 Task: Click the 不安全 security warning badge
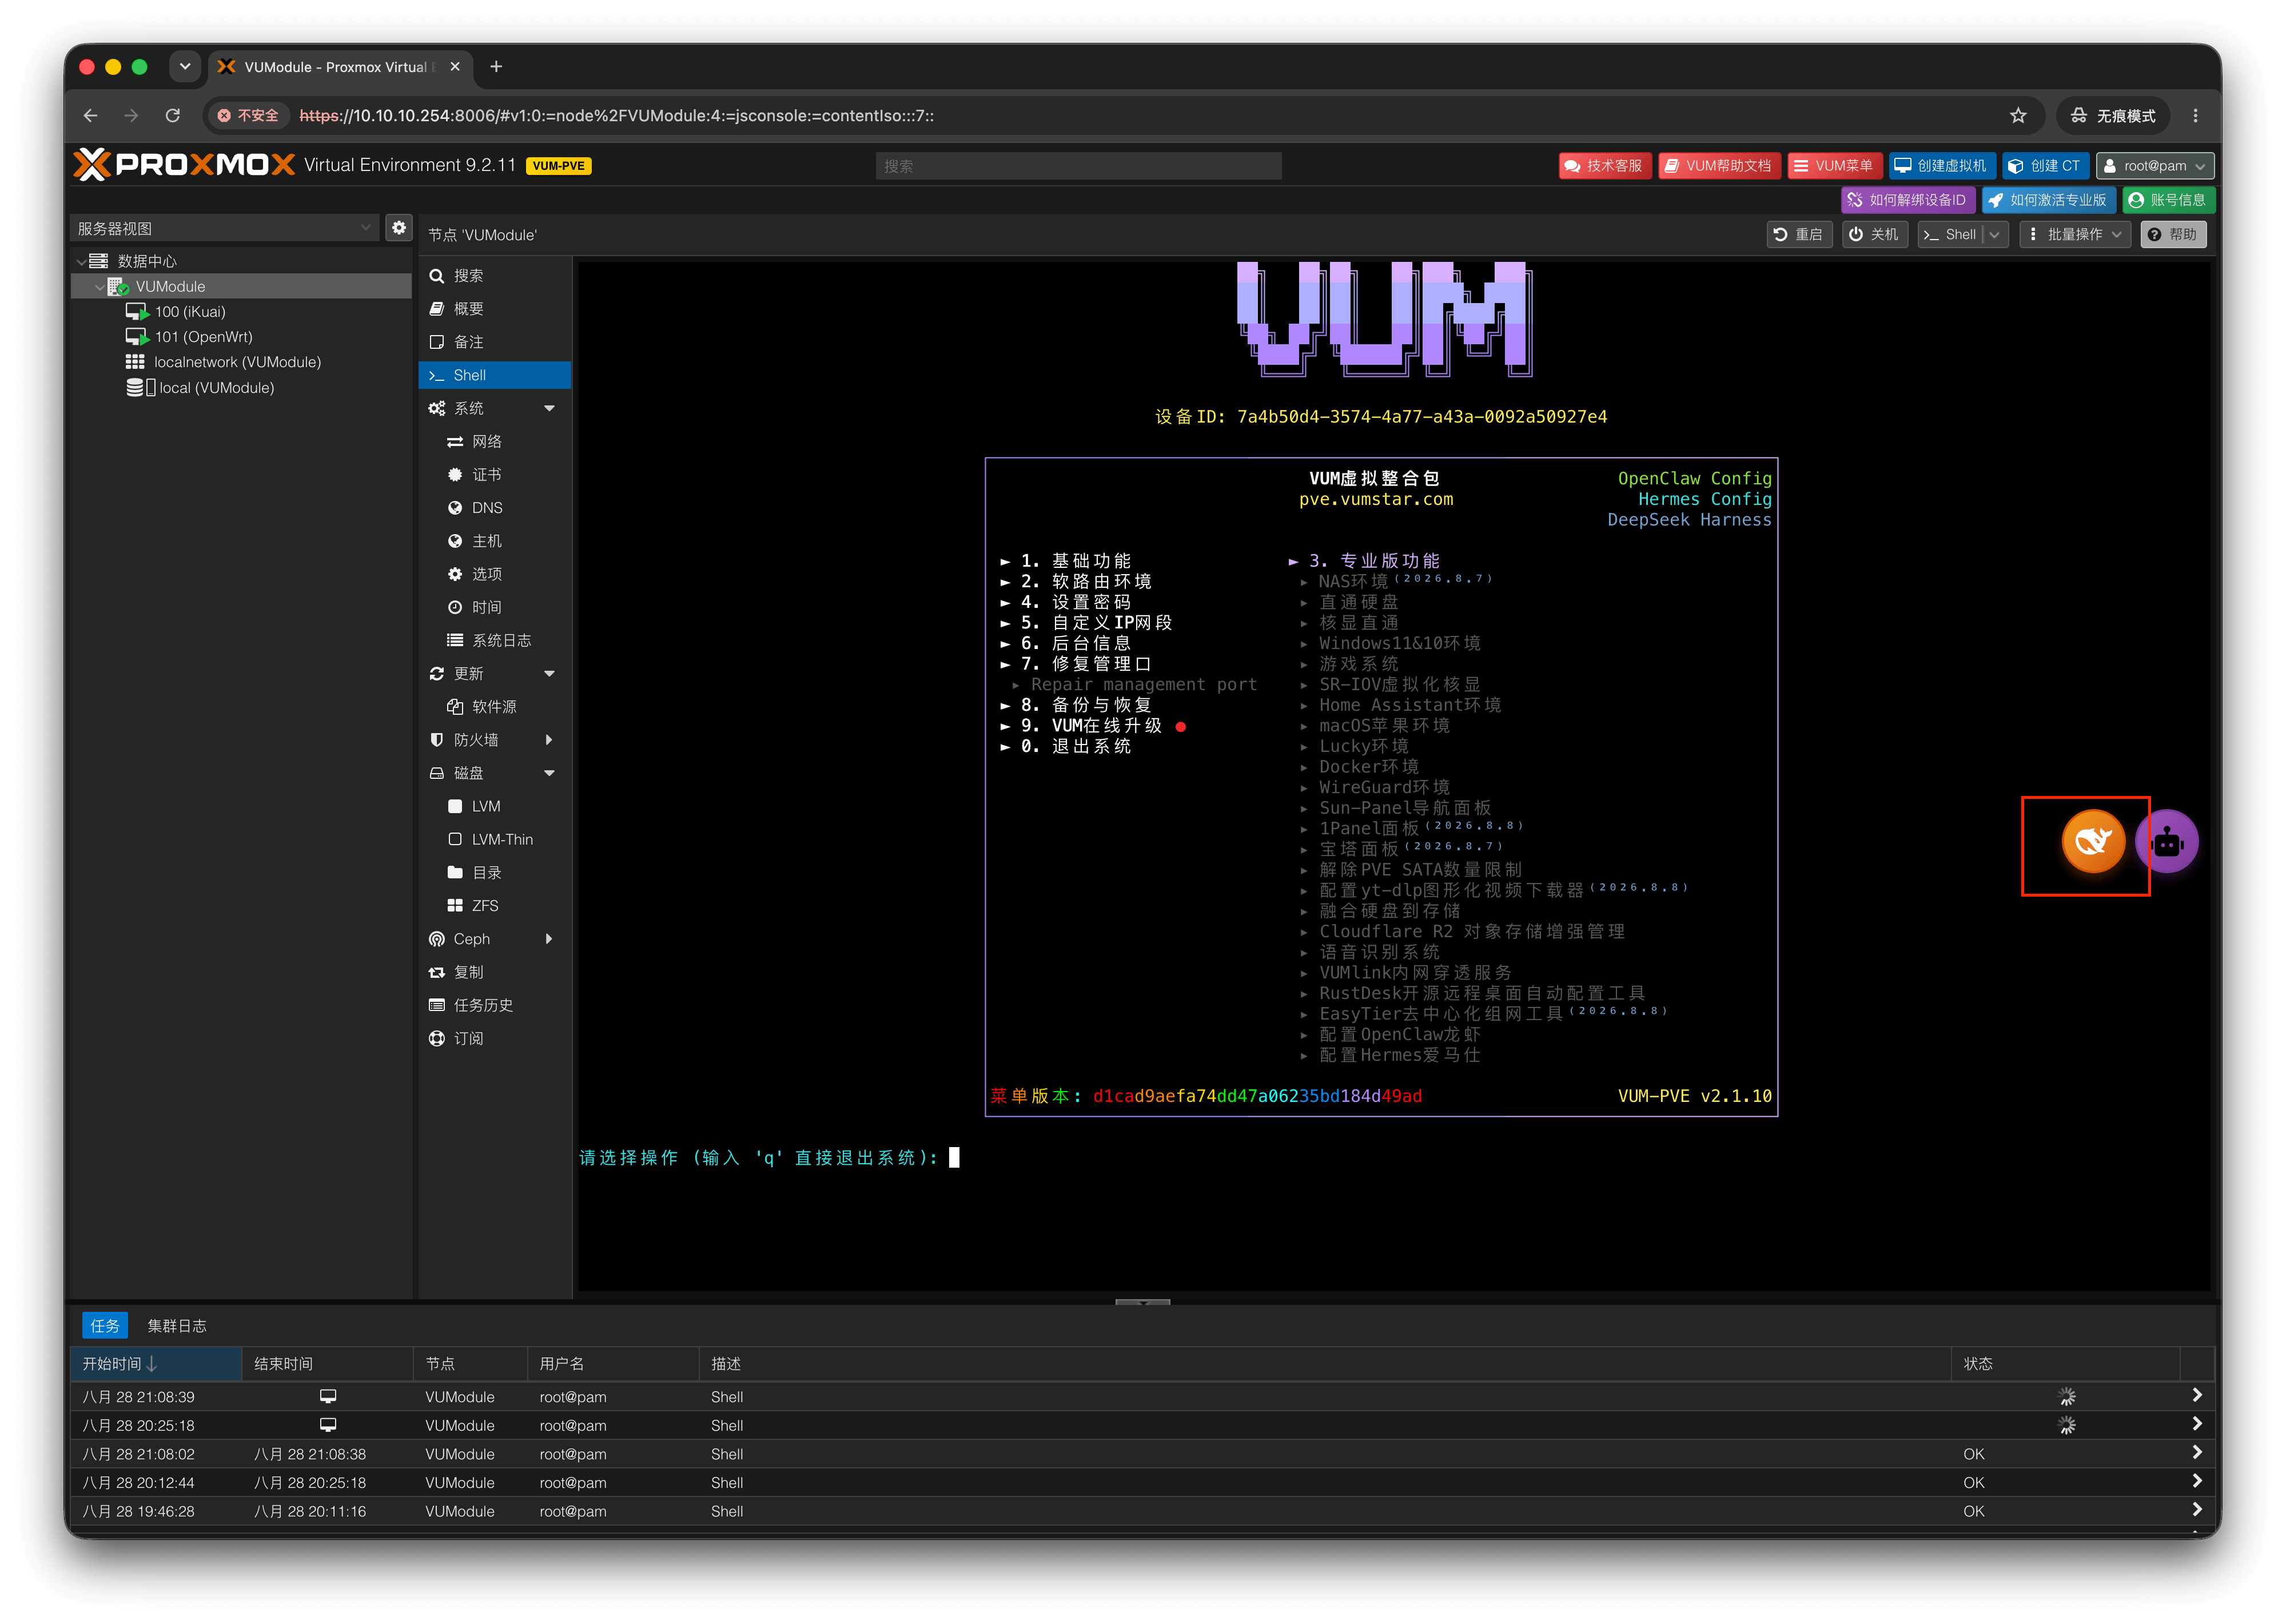249,115
